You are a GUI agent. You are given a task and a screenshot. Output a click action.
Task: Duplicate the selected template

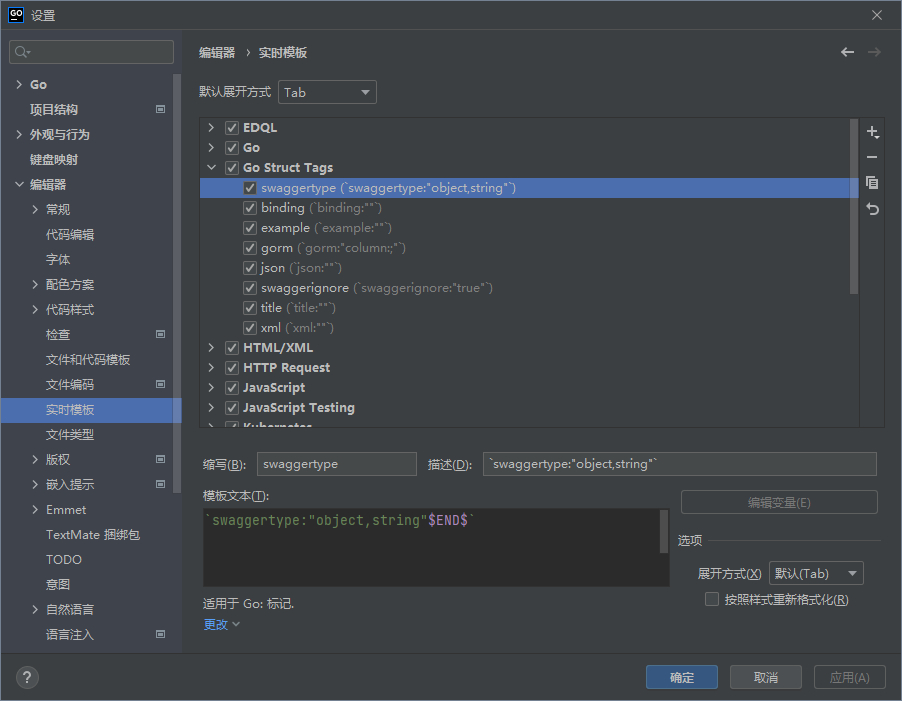871,182
